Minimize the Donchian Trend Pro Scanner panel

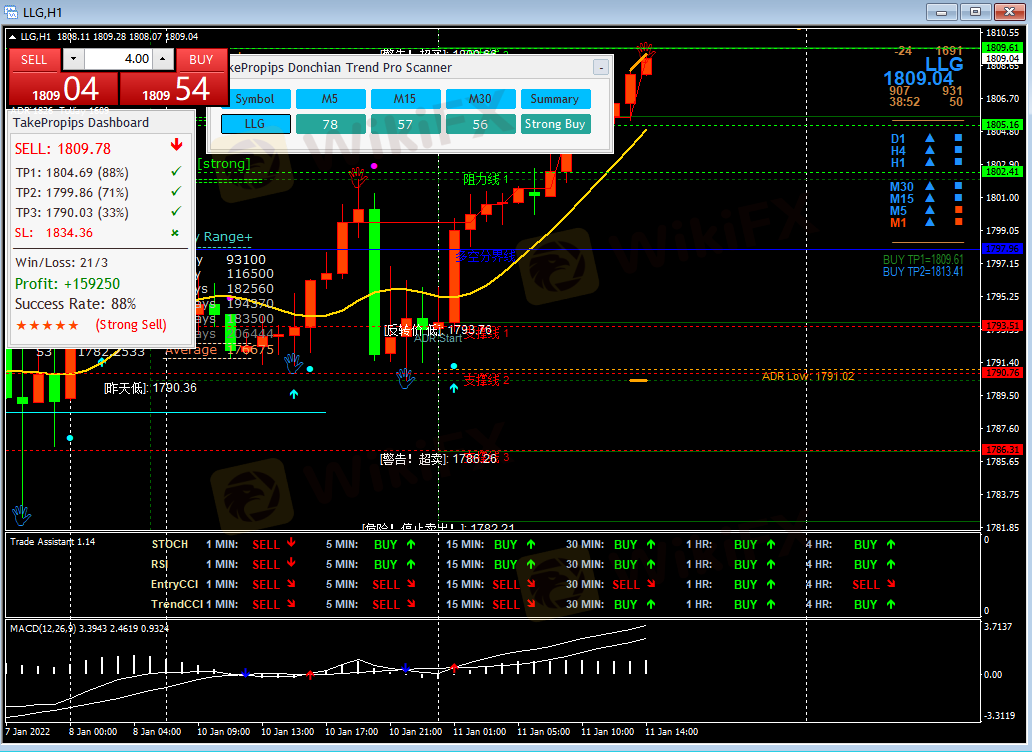click(x=600, y=68)
